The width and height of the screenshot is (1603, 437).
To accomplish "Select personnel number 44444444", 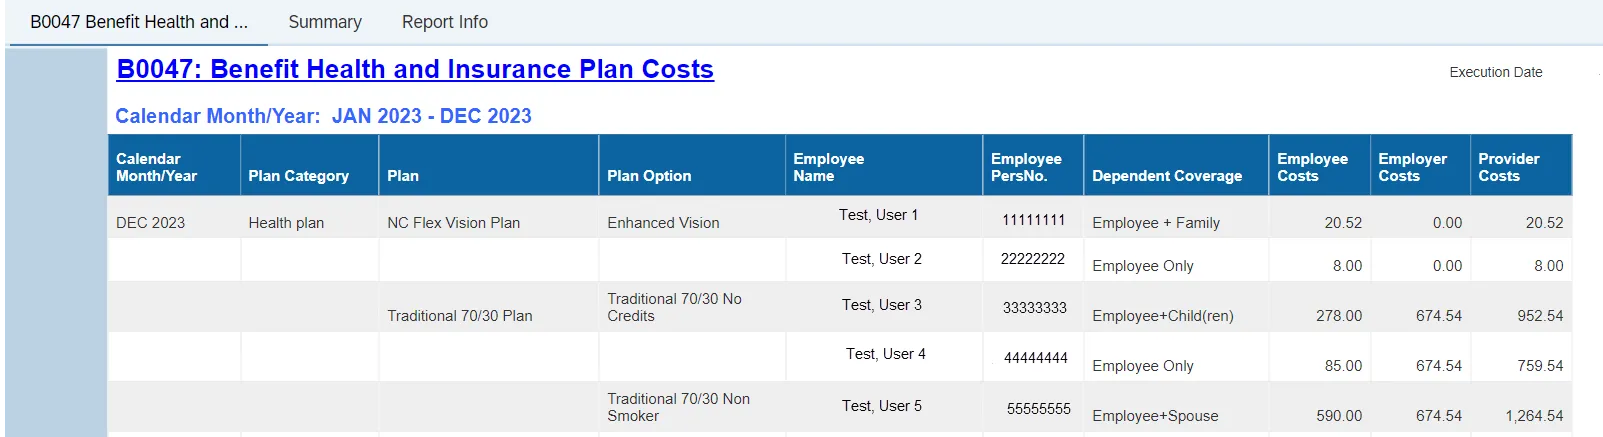I will click(1035, 357).
